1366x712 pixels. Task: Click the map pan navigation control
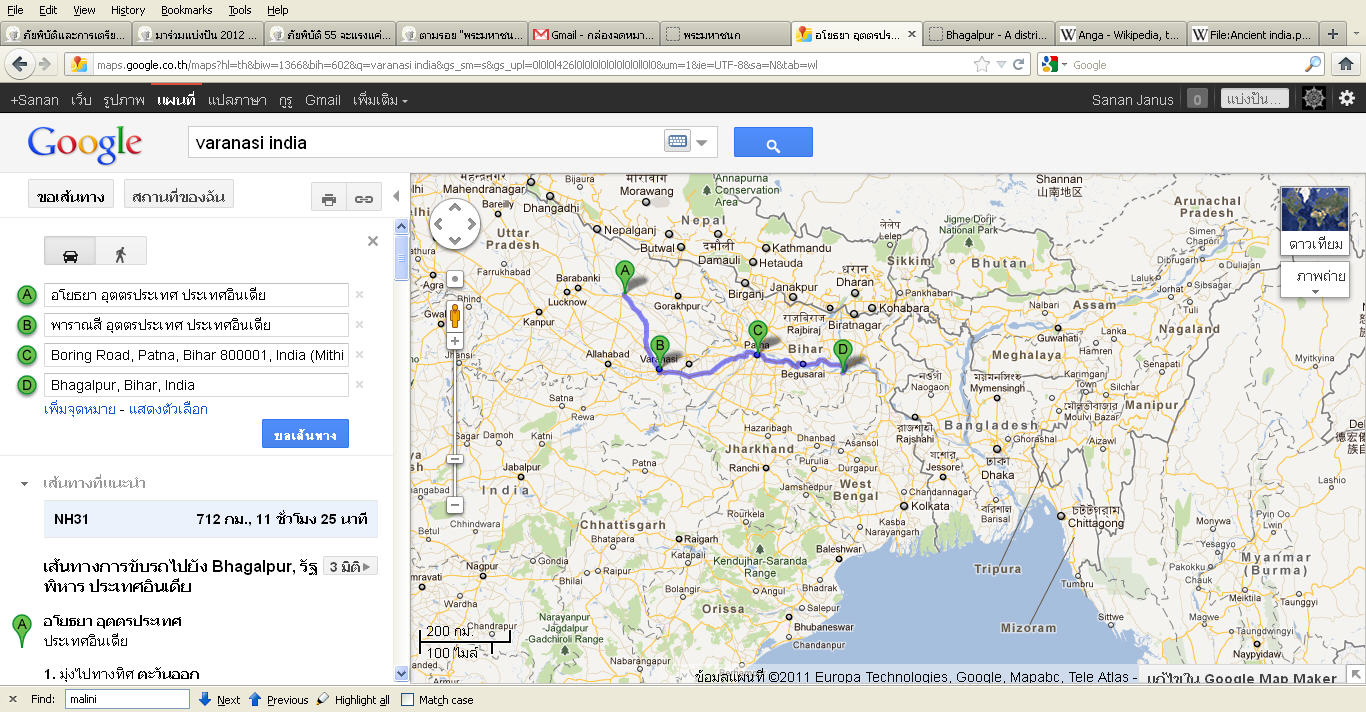click(455, 224)
